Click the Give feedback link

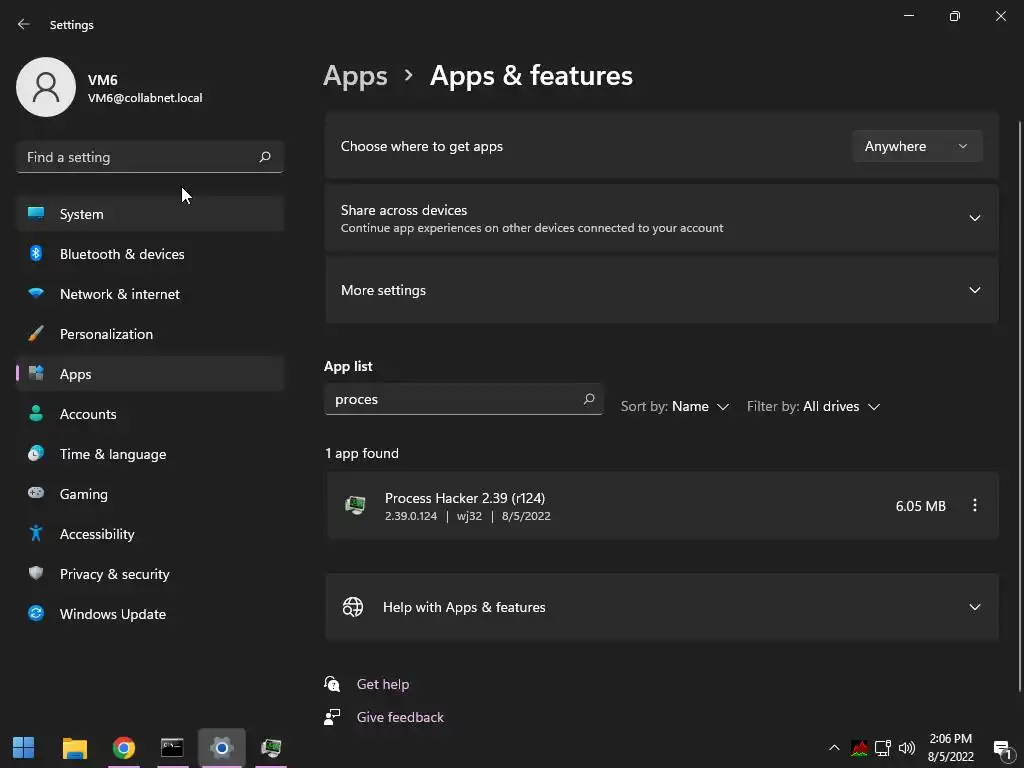tap(400, 717)
